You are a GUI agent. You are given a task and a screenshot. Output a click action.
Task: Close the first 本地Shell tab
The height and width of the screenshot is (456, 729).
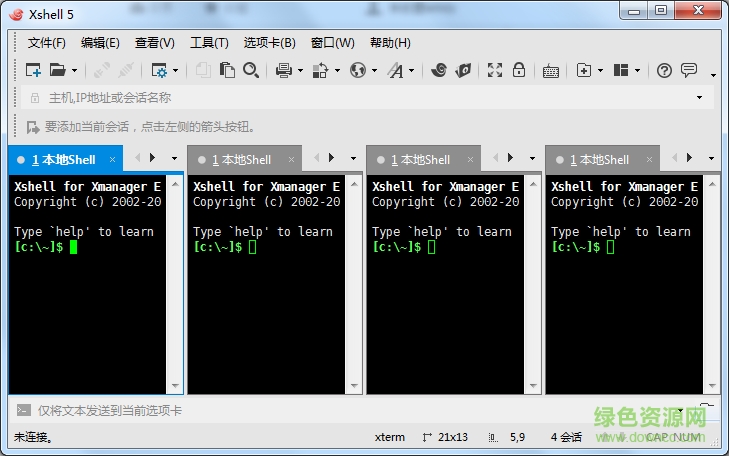coord(112,160)
